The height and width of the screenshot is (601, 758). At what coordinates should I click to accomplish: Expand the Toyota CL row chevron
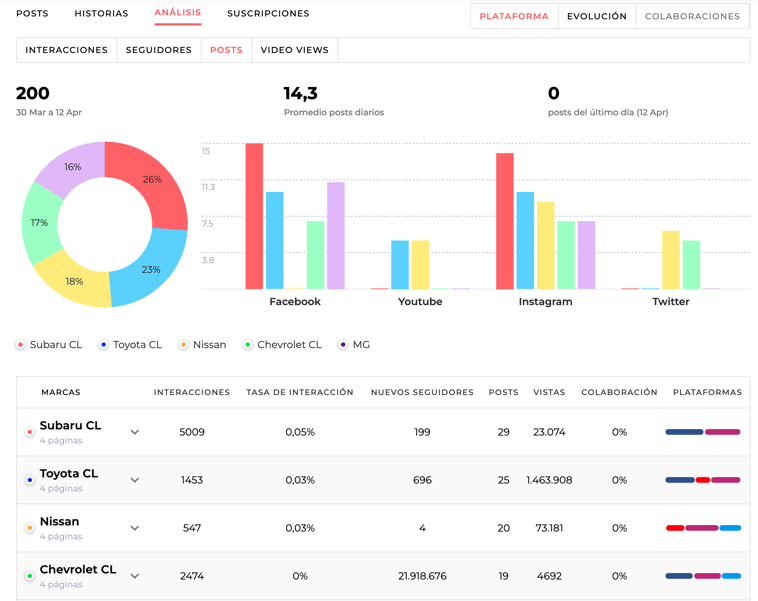(135, 480)
